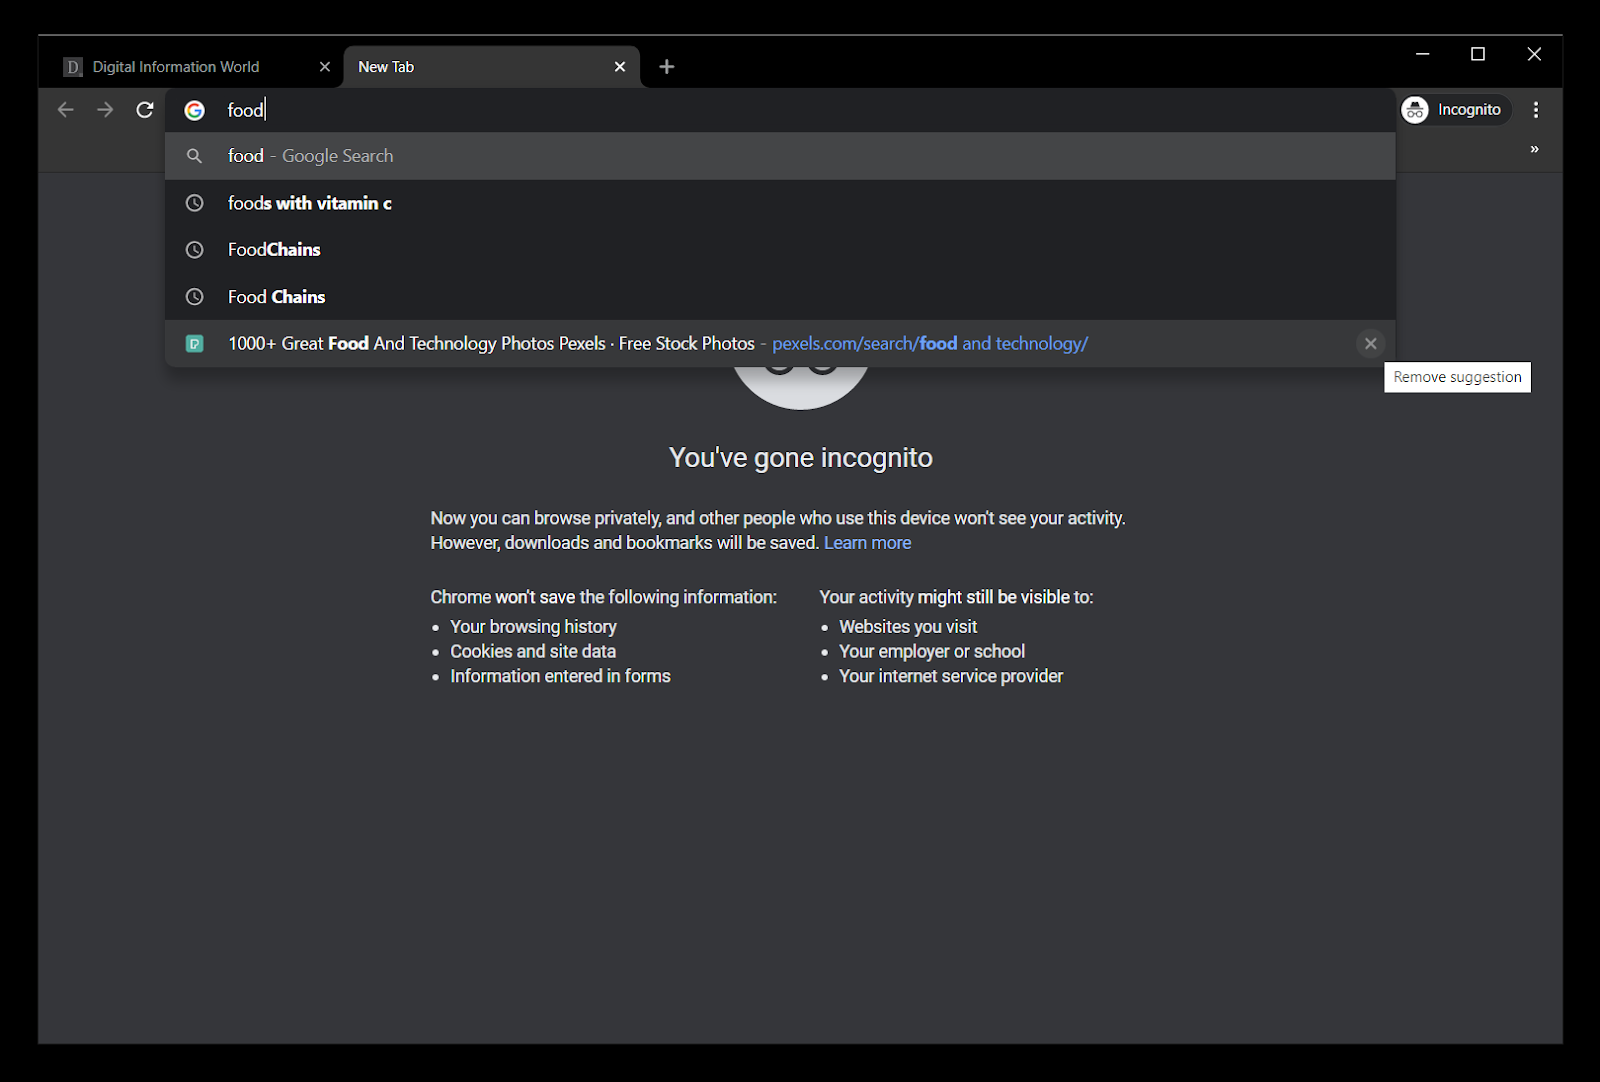Viewport: 1600px width, 1082px height.
Task: Click the forward navigation arrow
Action: [104, 110]
